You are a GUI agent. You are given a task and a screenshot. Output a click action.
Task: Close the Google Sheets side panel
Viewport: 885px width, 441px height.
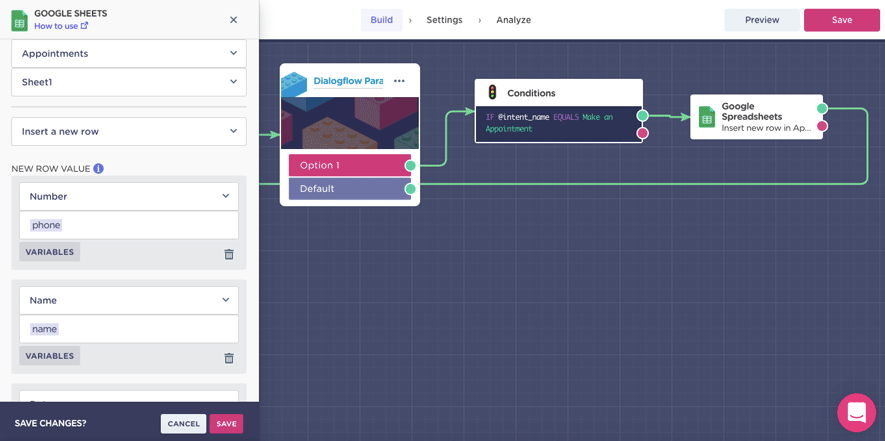(234, 20)
